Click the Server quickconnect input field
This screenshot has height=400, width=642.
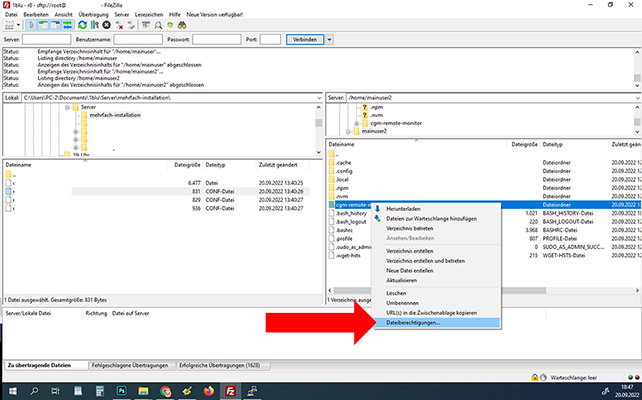coord(46,40)
